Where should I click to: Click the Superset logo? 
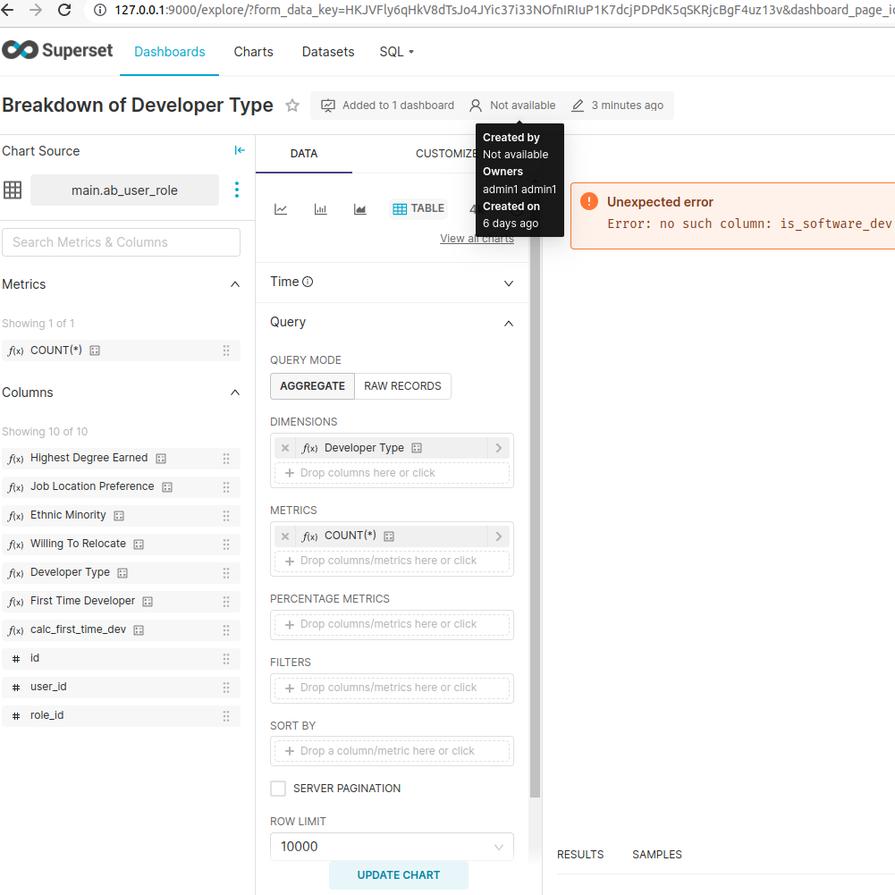pos(57,50)
